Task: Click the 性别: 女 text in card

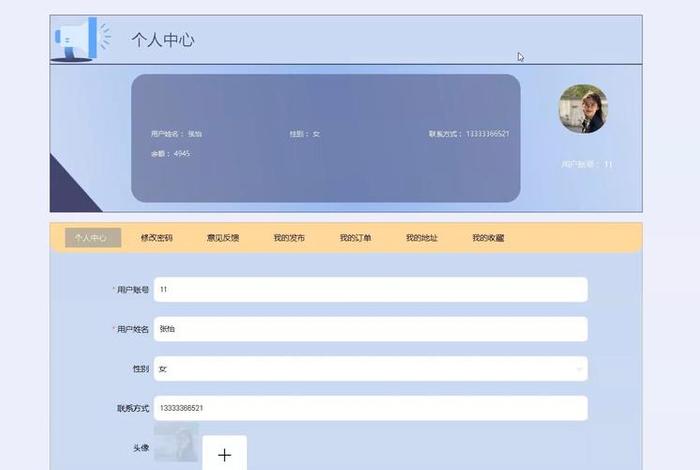Action: [x=304, y=133]
